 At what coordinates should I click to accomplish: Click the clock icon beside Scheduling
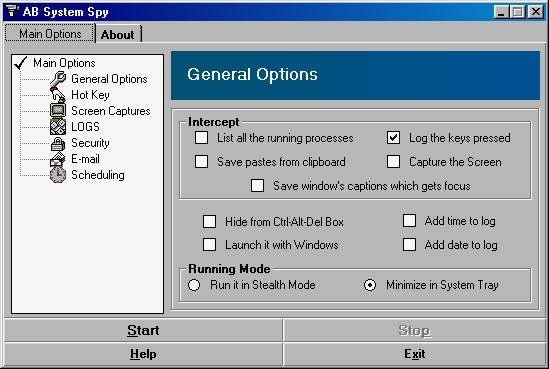coord(58,175)
